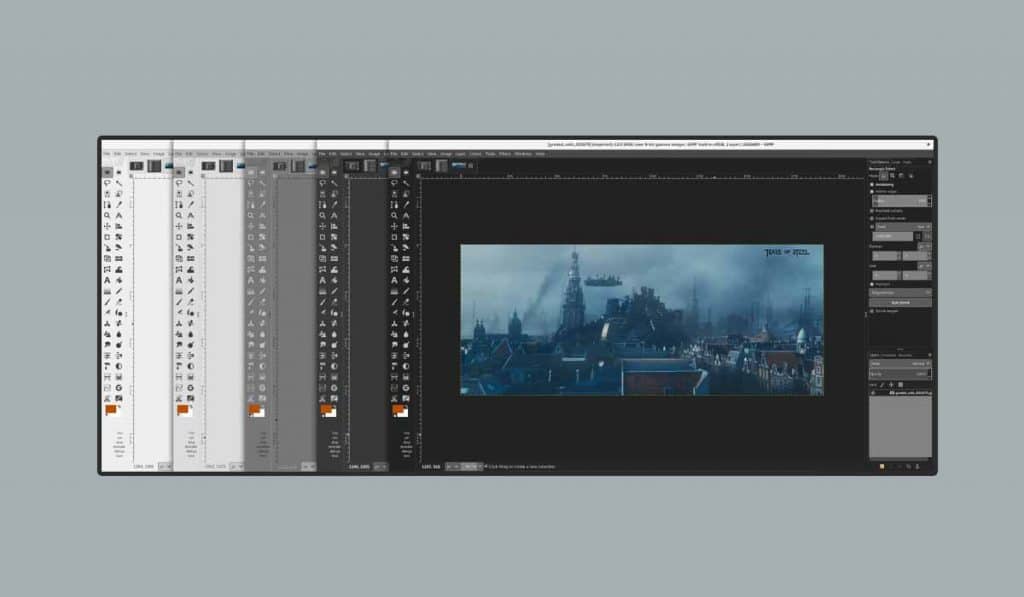1024x597 pixels.
Task: Select Align tool in darkest-theme toolbox
Action: [406, 226]
